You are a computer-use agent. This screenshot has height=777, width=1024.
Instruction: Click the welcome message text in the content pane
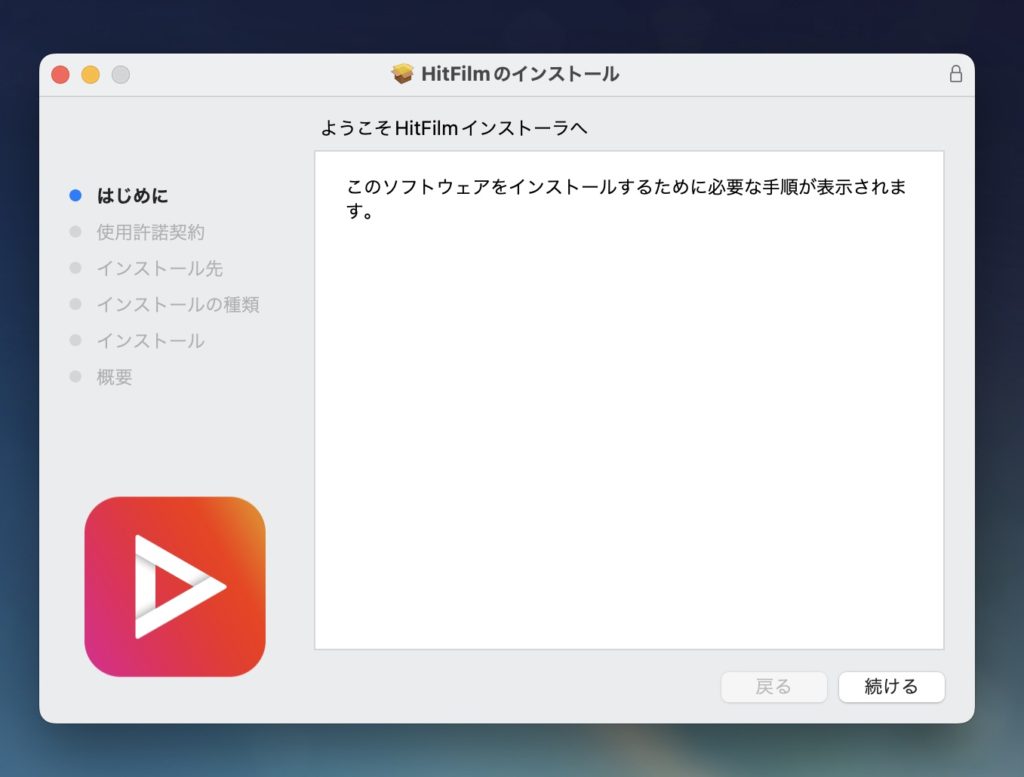pyautogui.click(x=626, y=198)
